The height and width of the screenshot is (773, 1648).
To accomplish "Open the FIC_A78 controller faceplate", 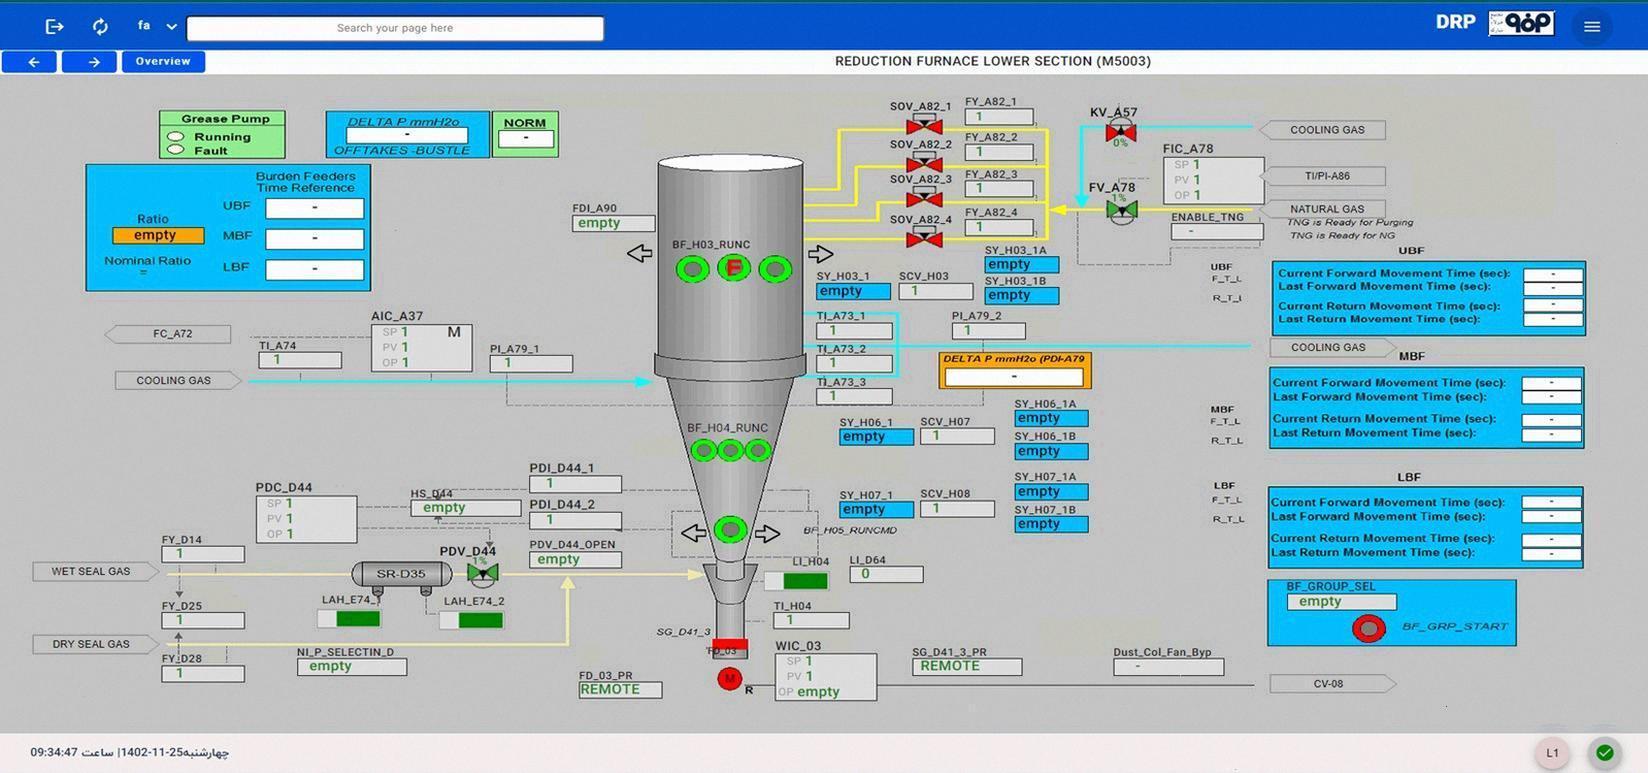I will (1213, 180).
